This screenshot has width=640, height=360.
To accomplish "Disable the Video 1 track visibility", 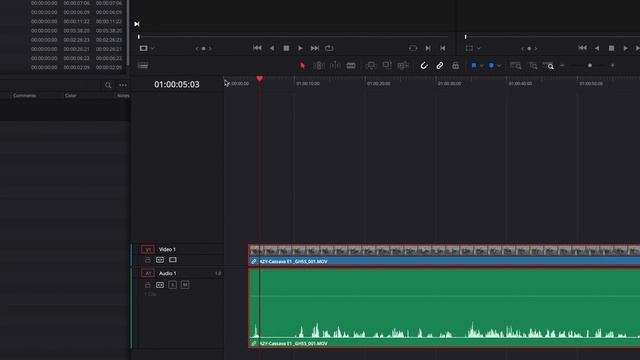I will point(173,260).
